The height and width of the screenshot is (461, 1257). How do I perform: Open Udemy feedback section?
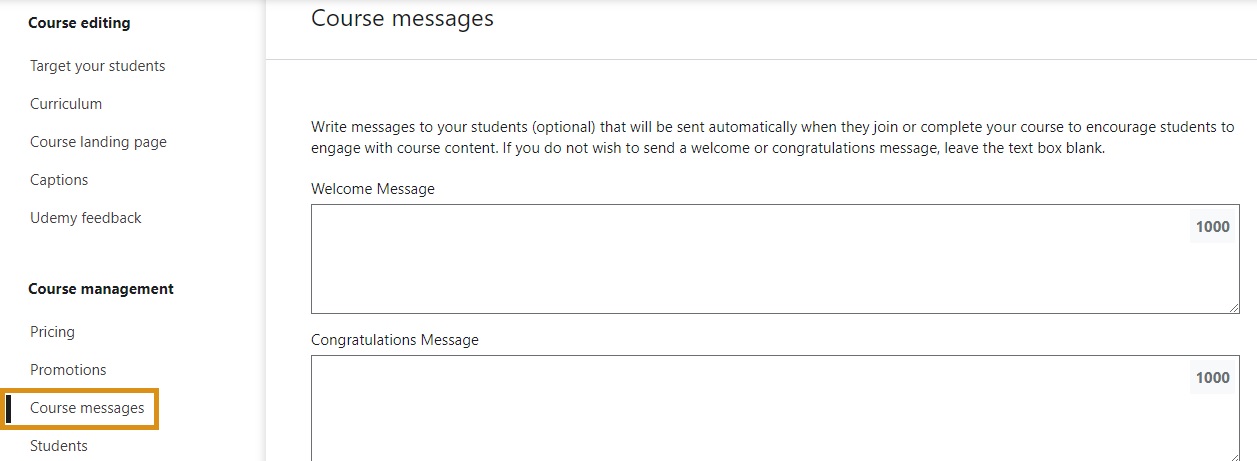pos(86,218)
